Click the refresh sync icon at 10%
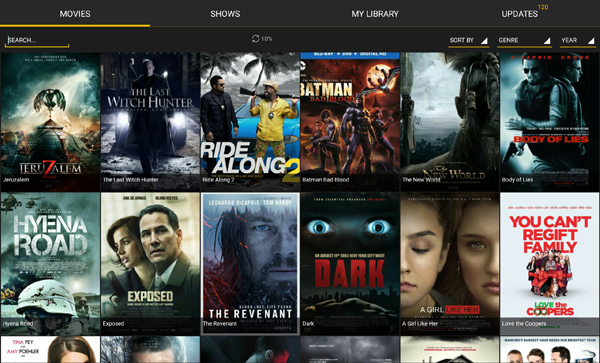The image size is (600, 363). pyautogui.click(x=256, y=39)
